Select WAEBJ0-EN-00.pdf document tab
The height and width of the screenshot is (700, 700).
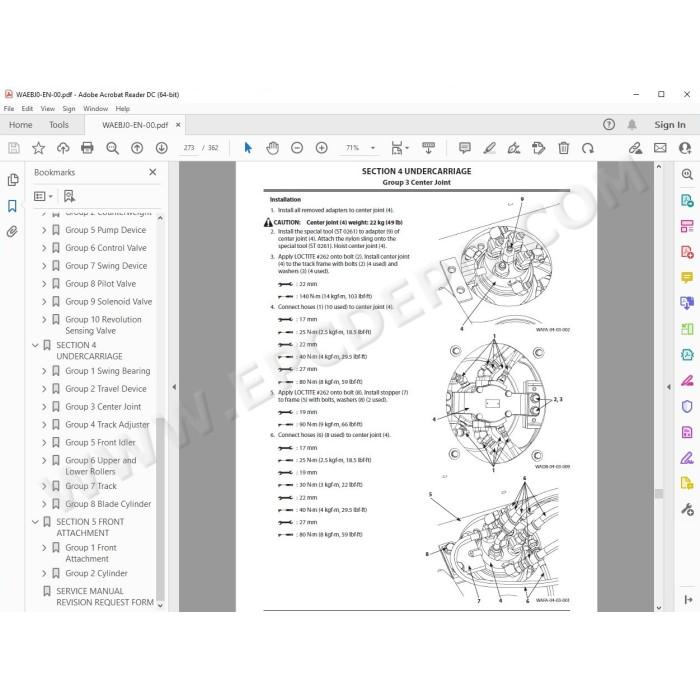[x=135, y=125]
